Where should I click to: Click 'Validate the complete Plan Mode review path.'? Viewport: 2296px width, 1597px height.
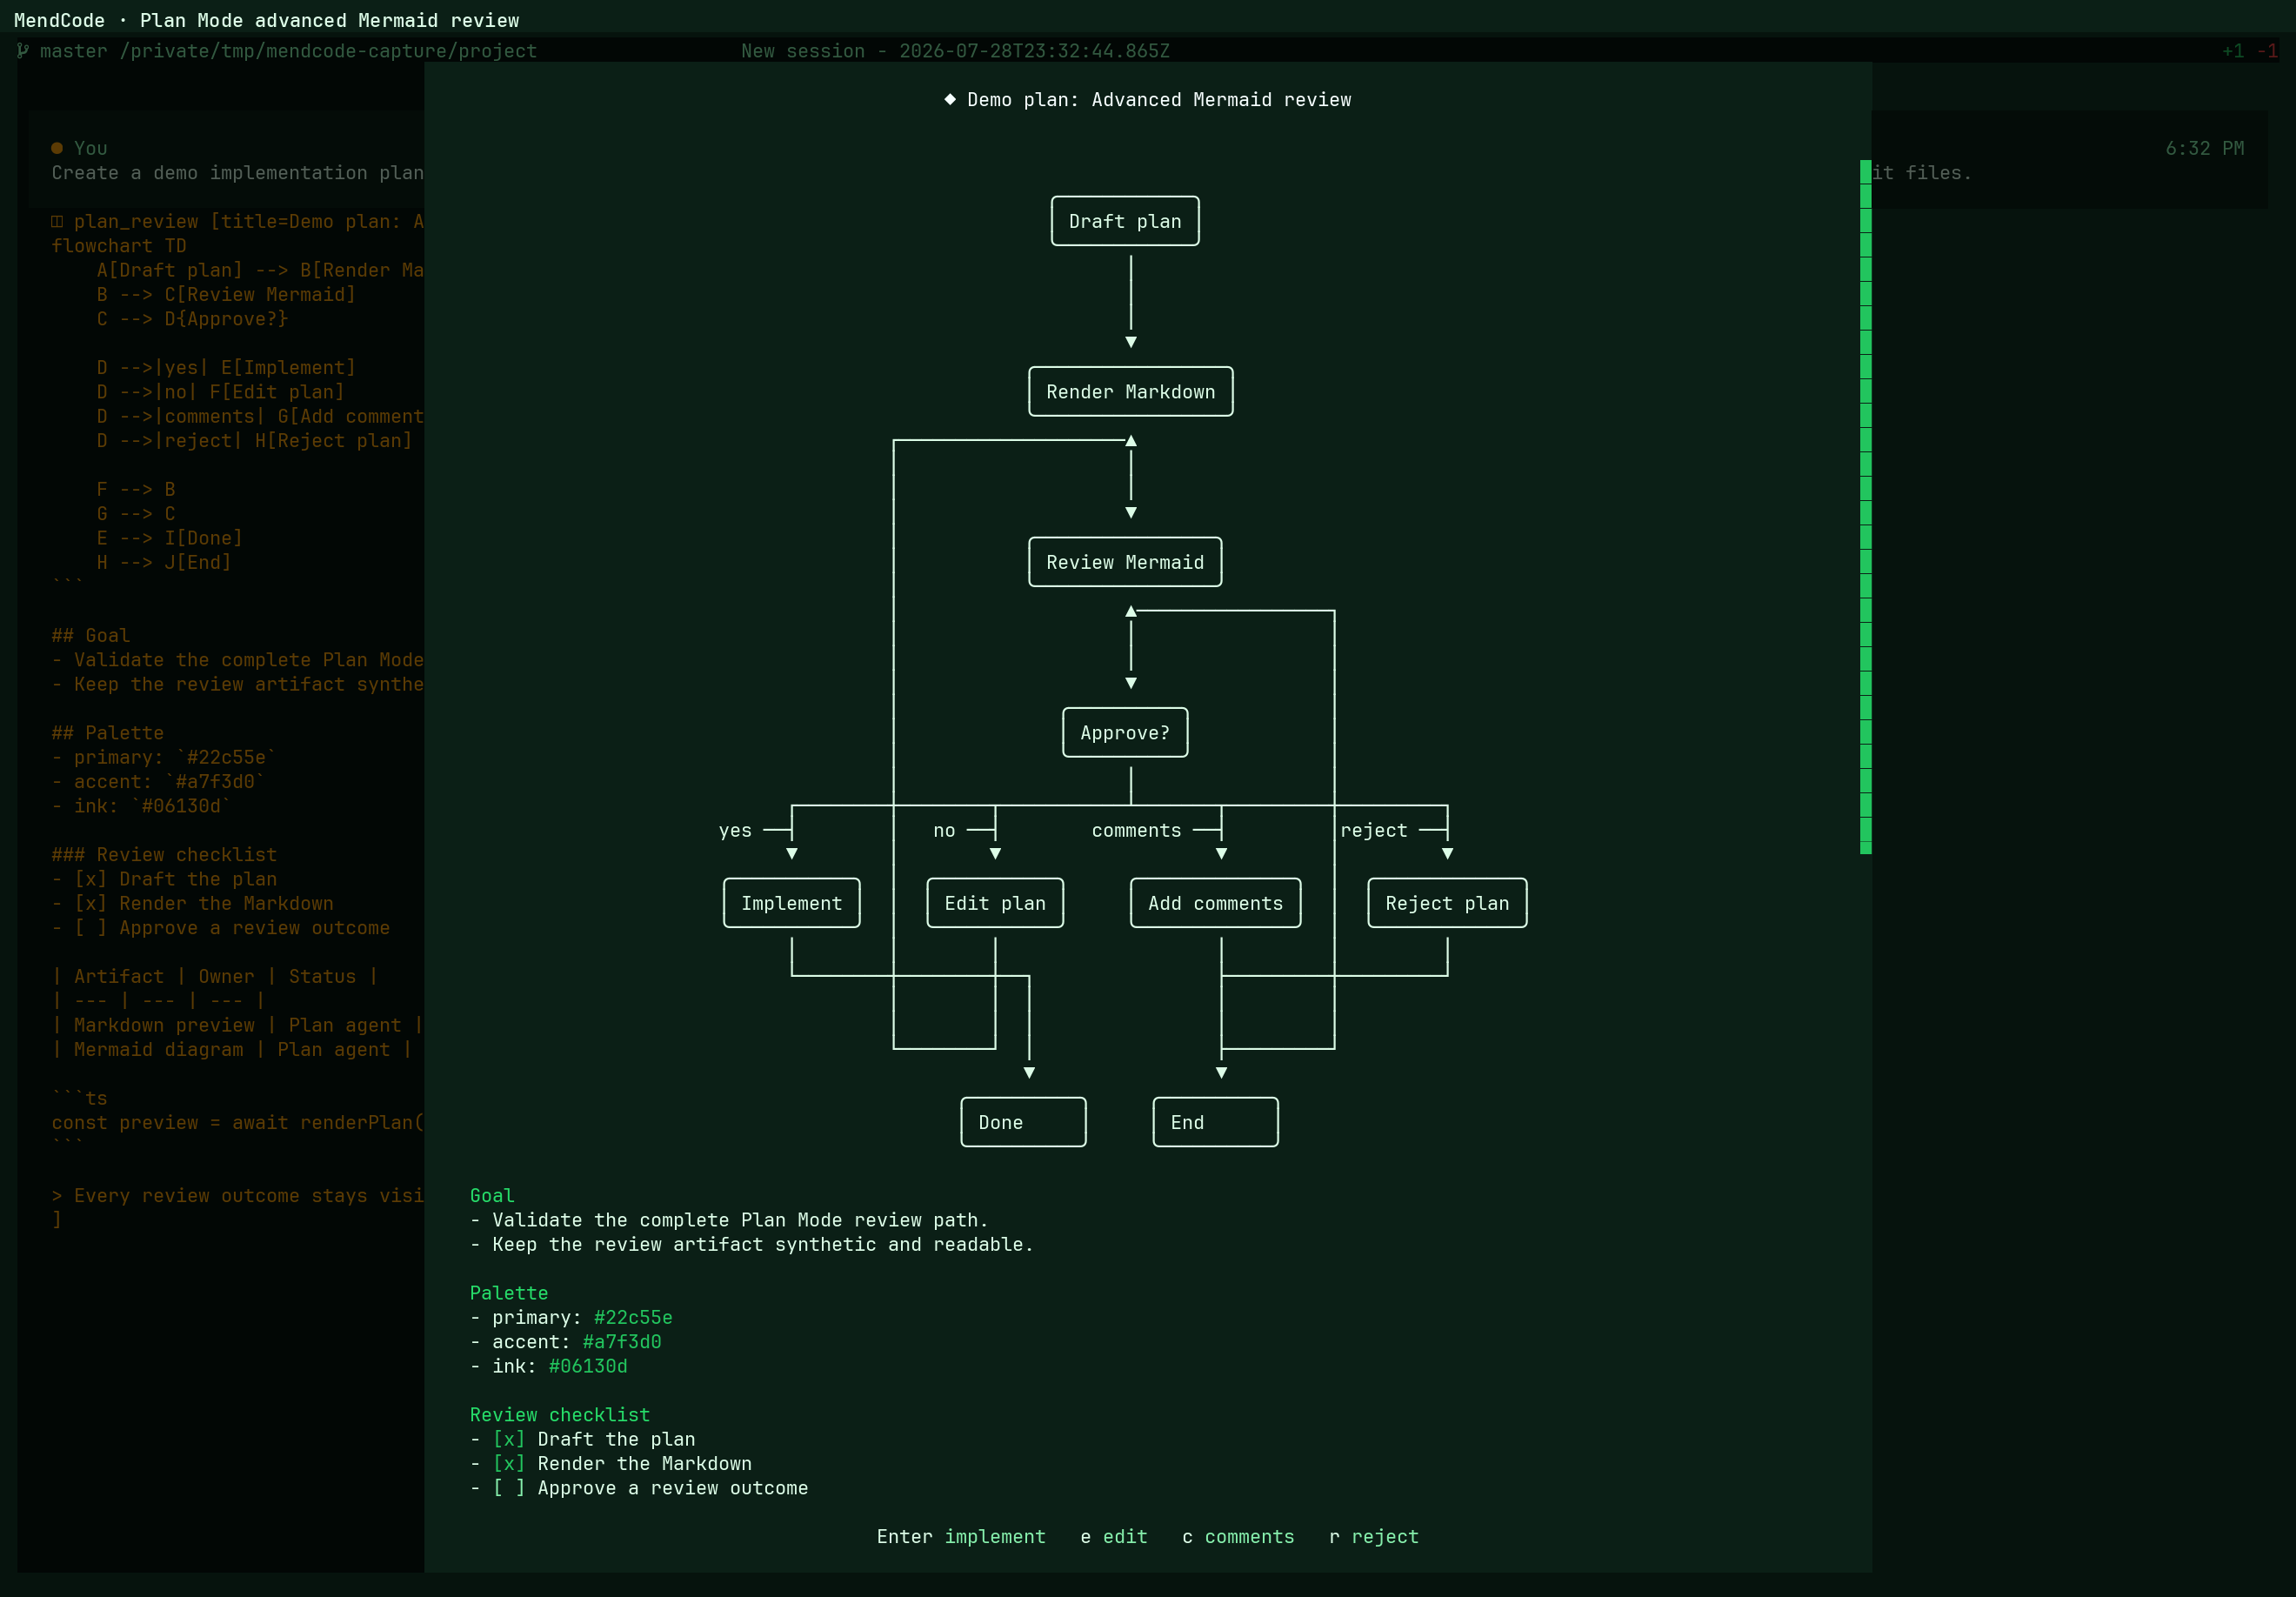point(740,1220)
